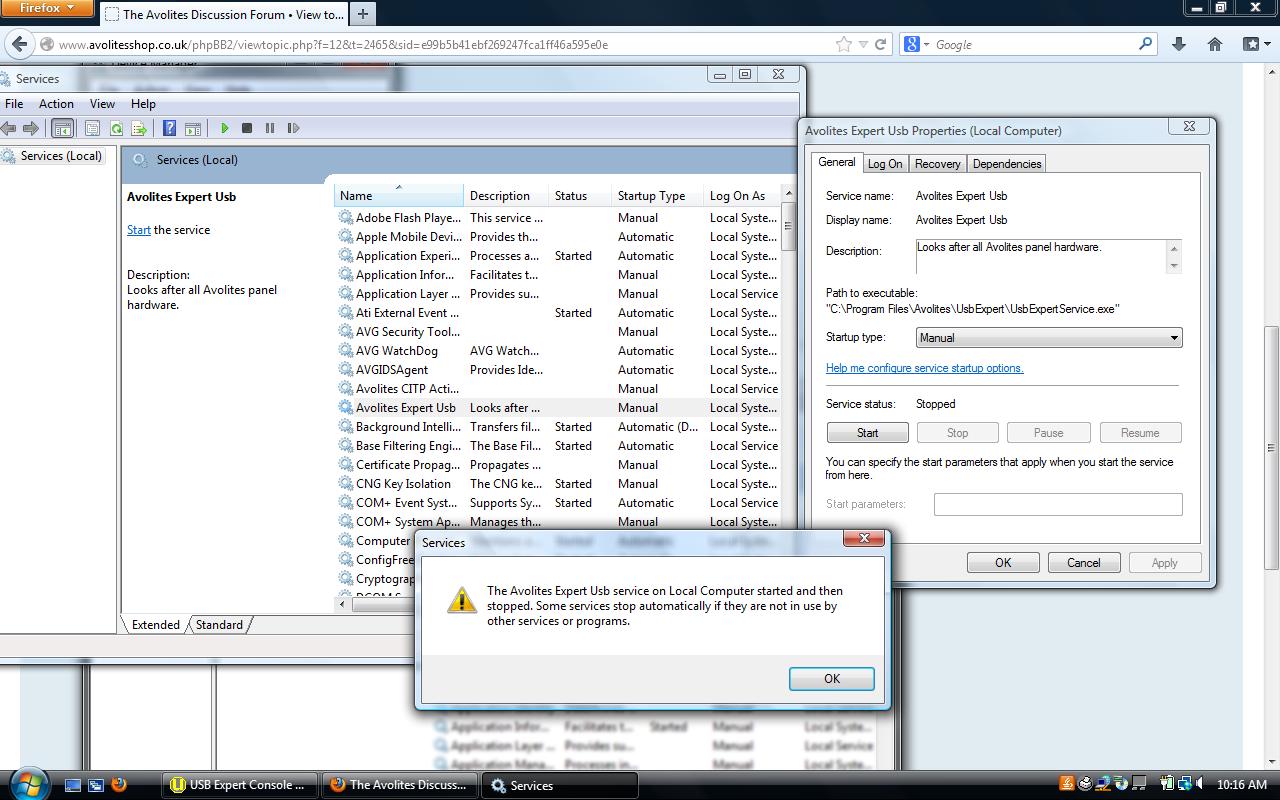Switch to the Dependencies tab

click(1007, 164)
